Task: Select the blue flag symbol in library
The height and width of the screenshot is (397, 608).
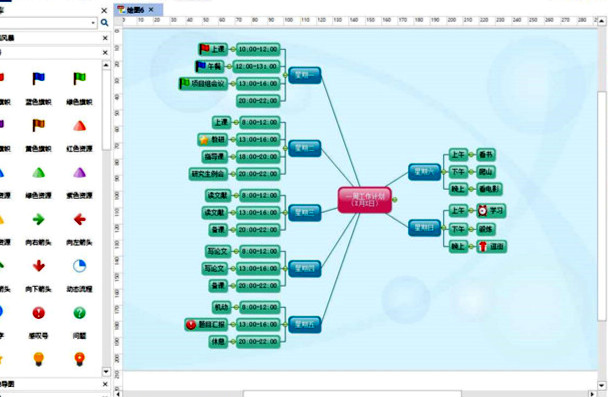Action: 38,79
